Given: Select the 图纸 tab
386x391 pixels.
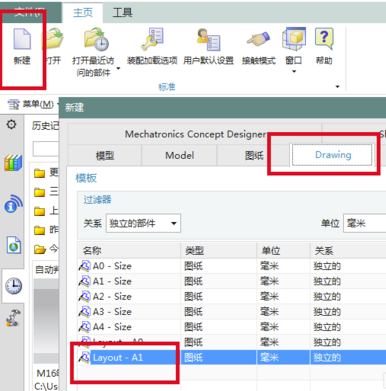Looking at the screenshot, I should 254,155.
